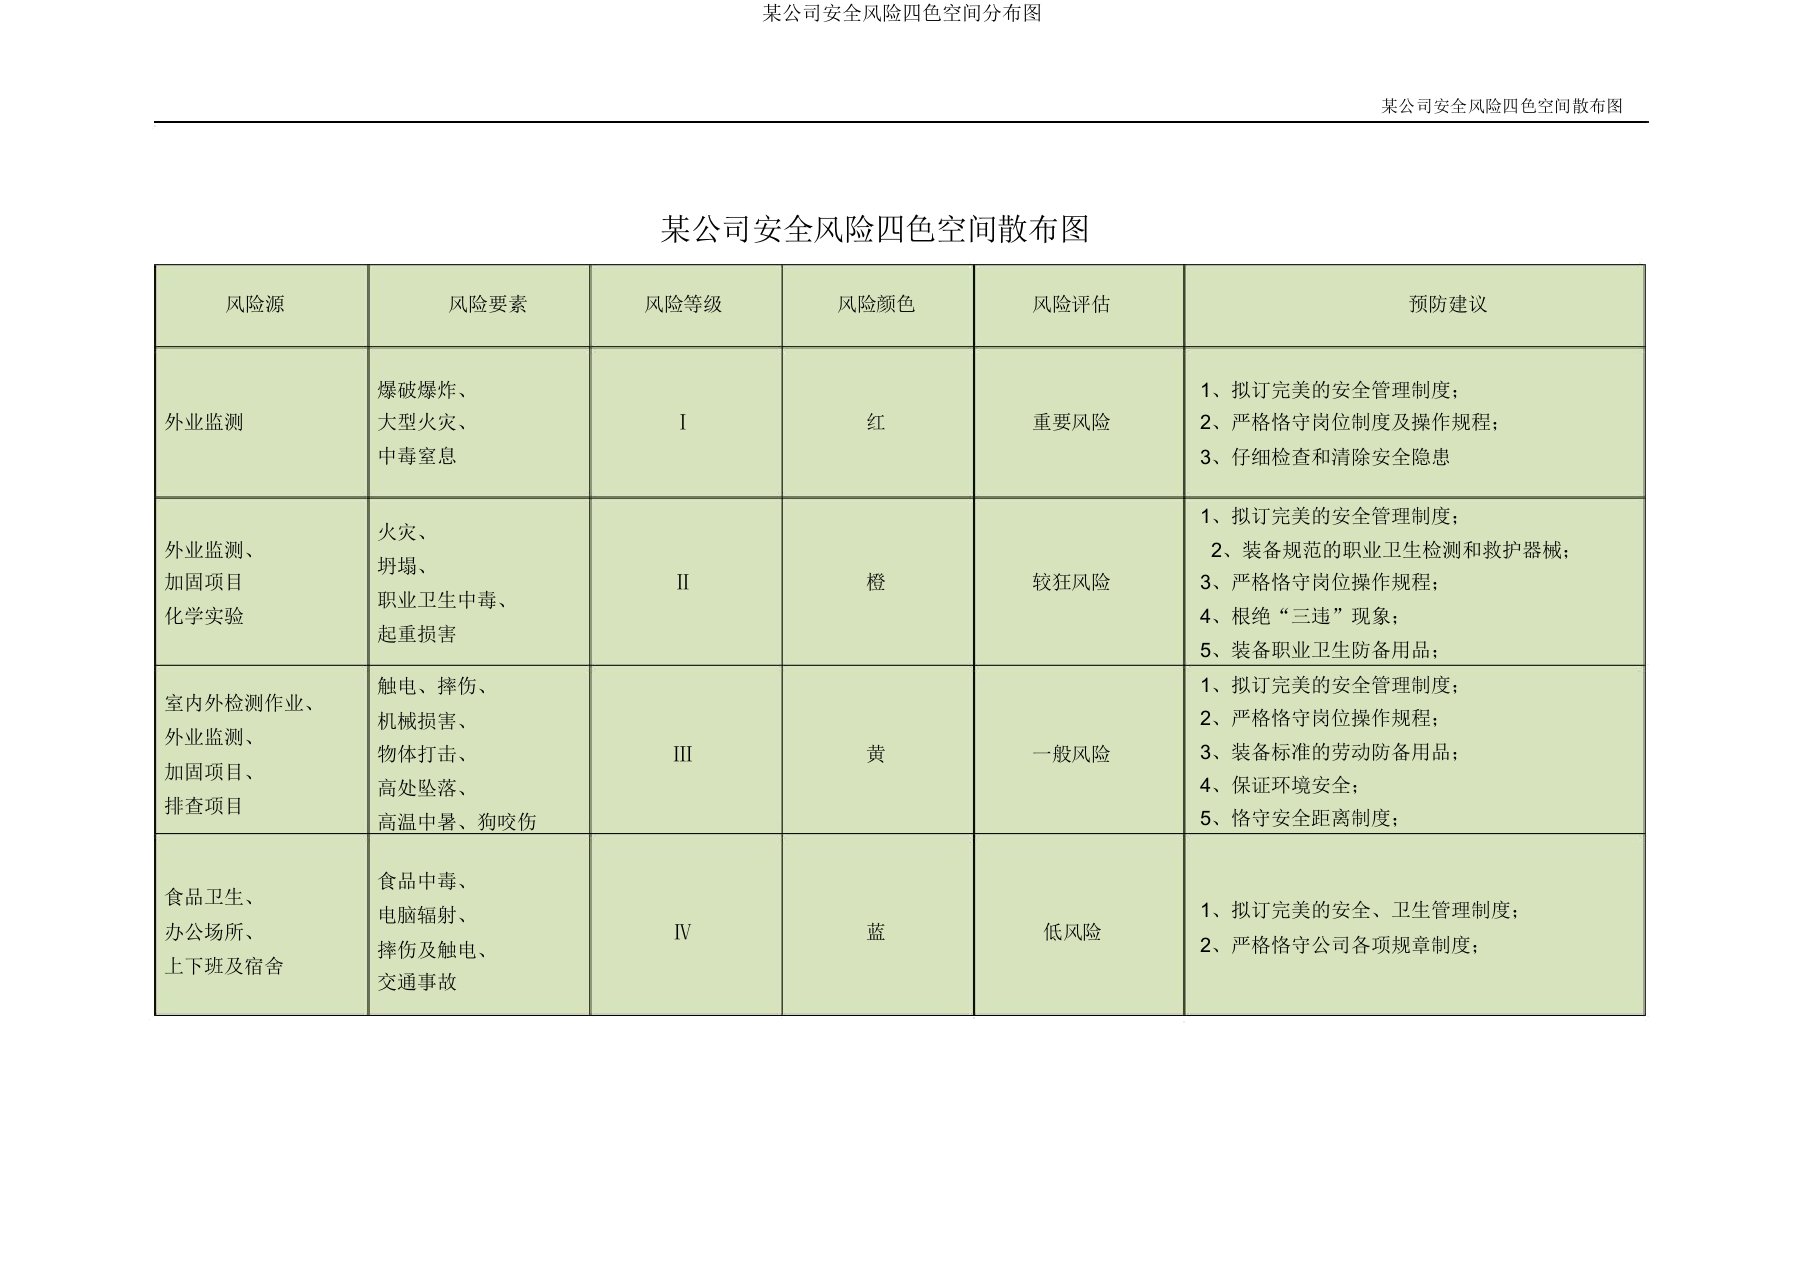
Task: Click the text 机械损害、
Action: point(422,720)
